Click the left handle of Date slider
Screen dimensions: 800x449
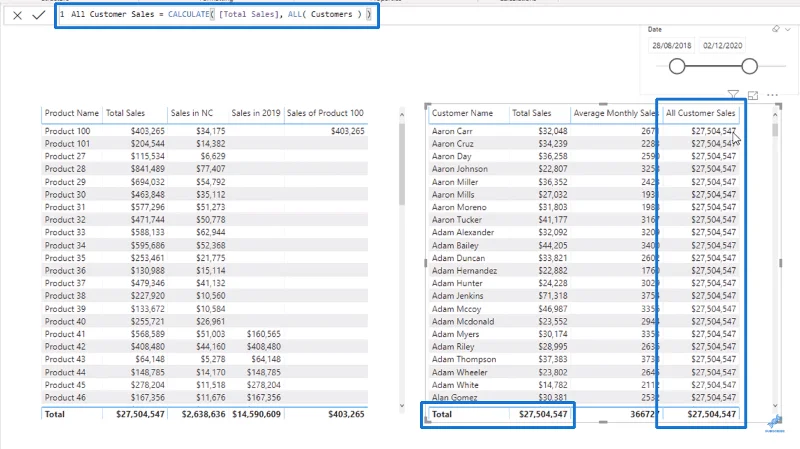click(x=677, y=66)
